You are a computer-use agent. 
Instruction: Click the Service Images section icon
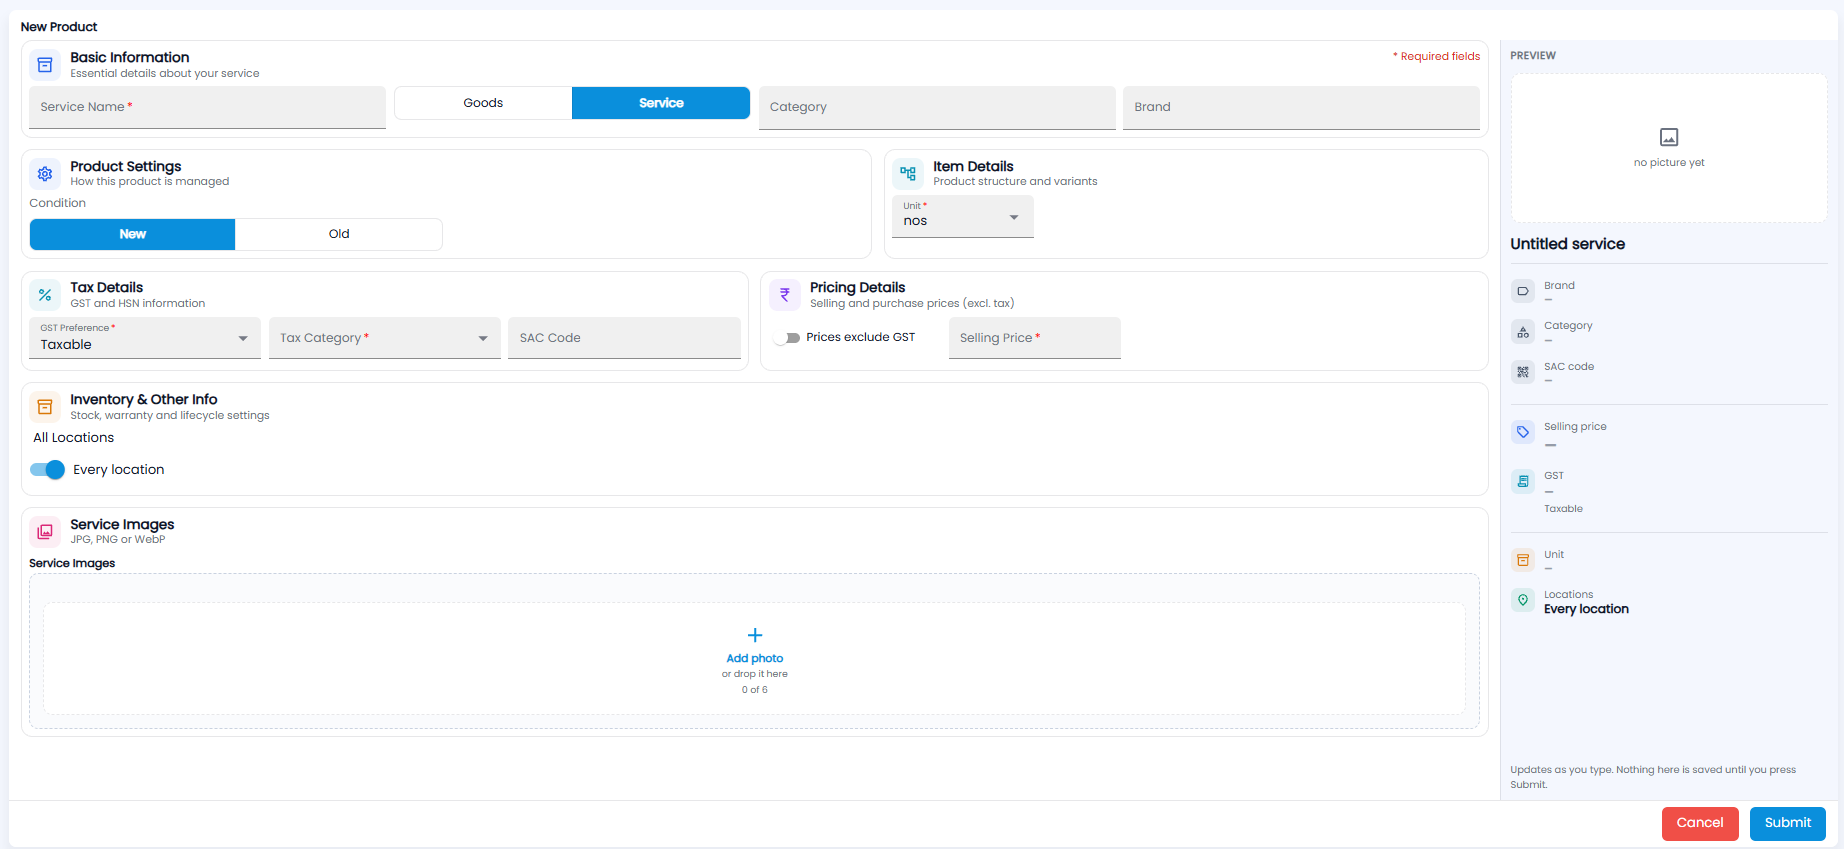pyautogui.click(x=45, y=532)
